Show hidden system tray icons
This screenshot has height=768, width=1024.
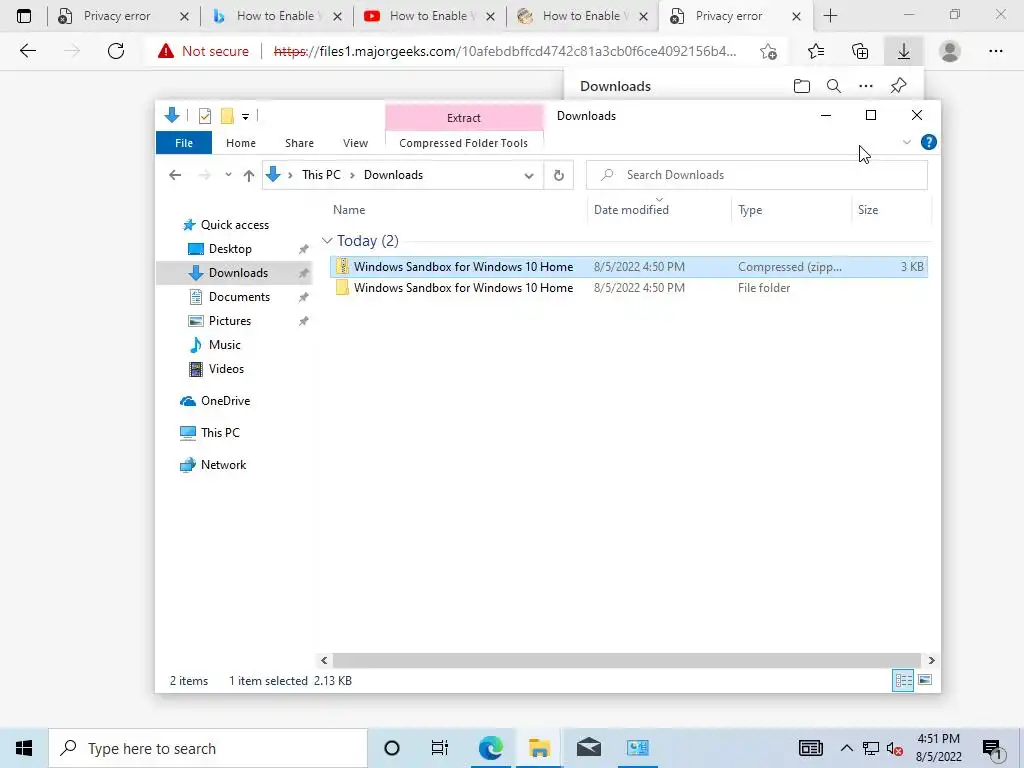[846, 748]
